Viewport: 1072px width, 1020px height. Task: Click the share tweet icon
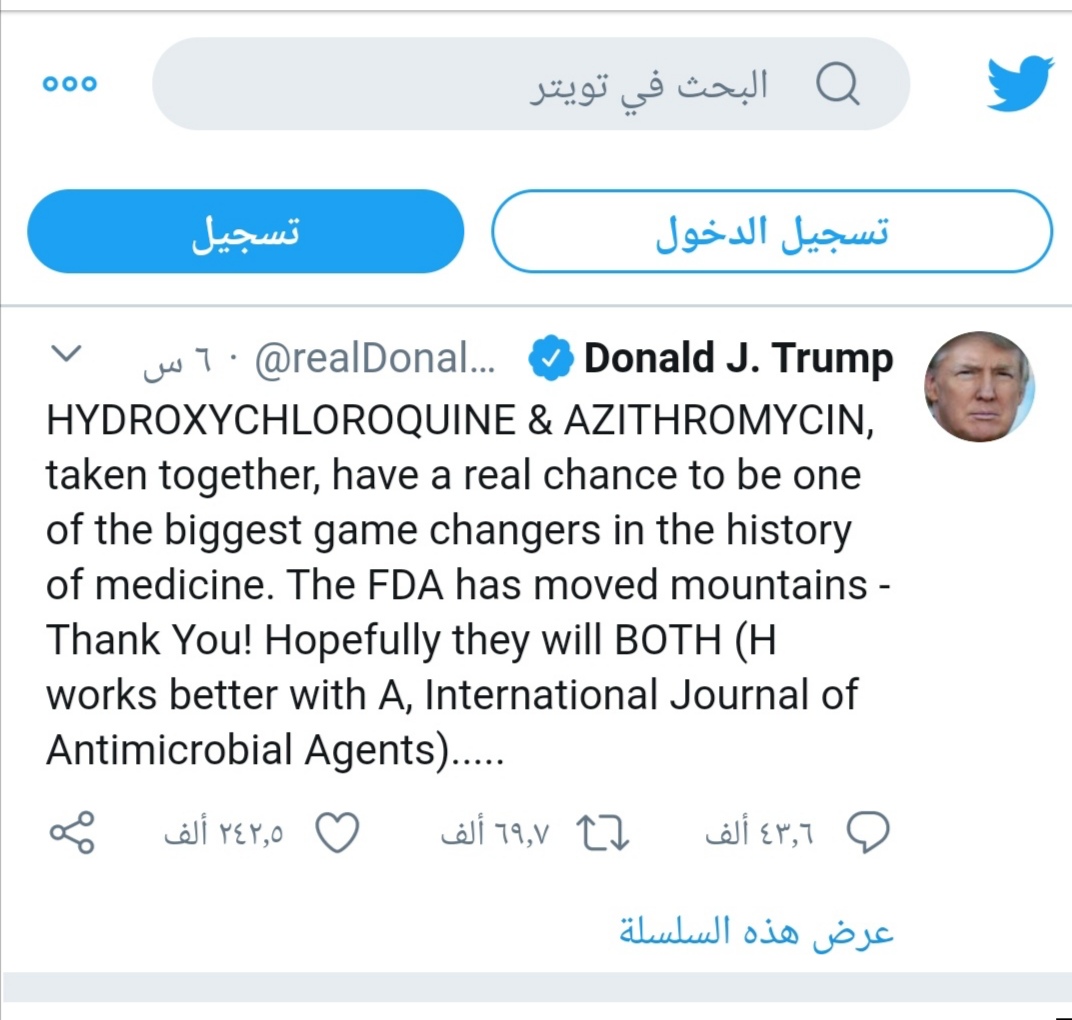[72, 833]
